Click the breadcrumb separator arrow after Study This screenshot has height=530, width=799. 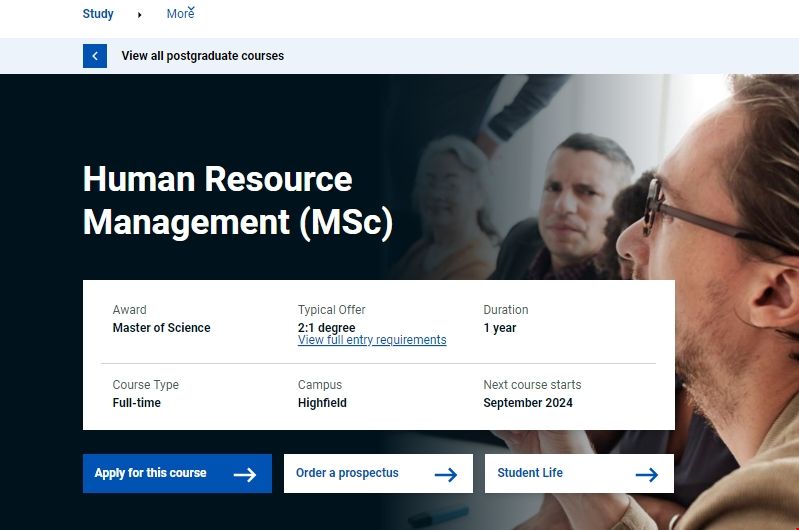point(139,15)
